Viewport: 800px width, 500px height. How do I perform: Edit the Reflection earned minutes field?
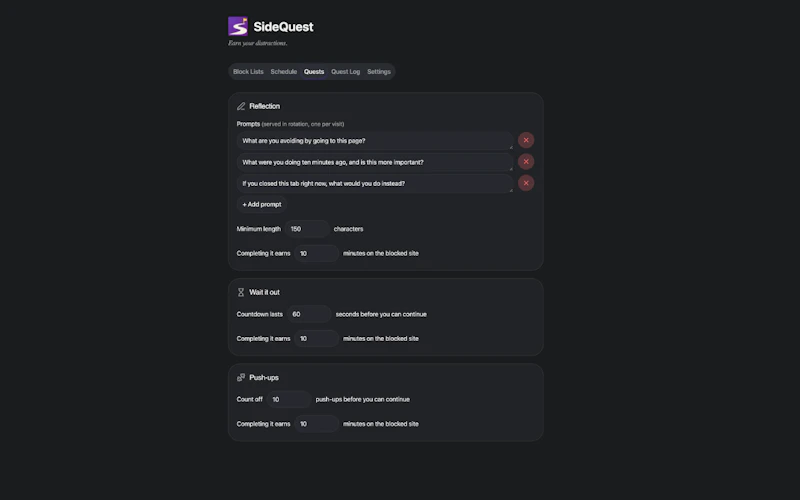pos(316,254)
